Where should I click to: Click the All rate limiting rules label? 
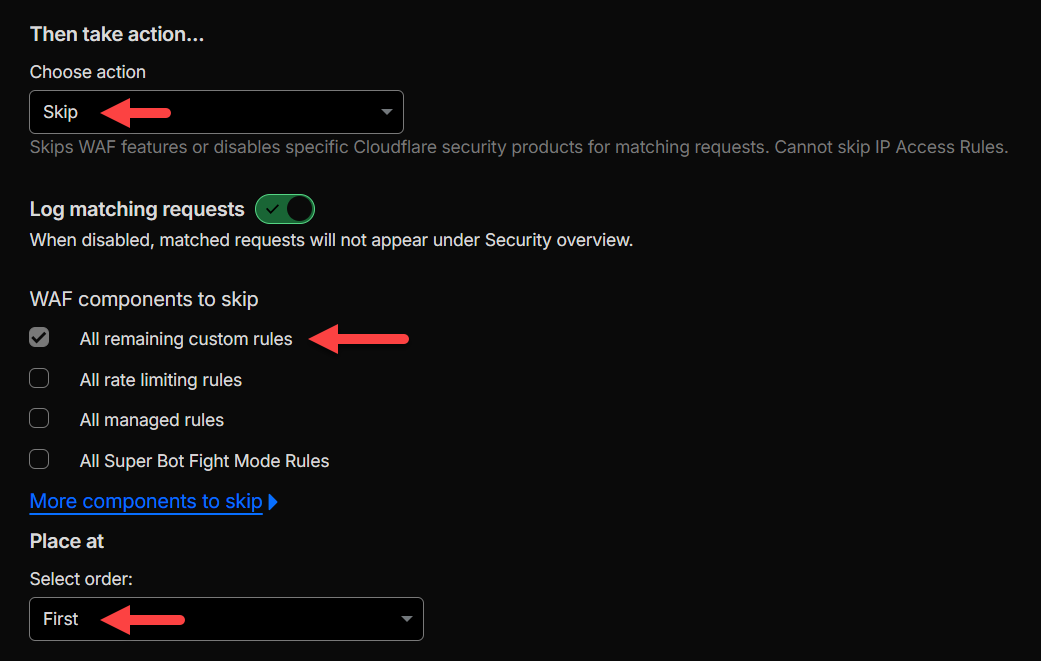161,380
